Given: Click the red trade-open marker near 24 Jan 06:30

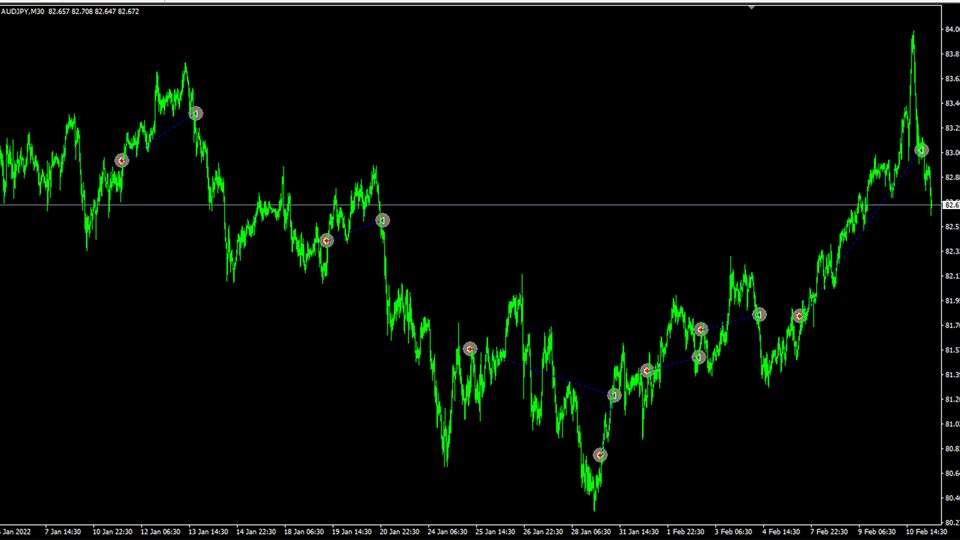Looking at the screenshot, I should click(x=470, y=349).
